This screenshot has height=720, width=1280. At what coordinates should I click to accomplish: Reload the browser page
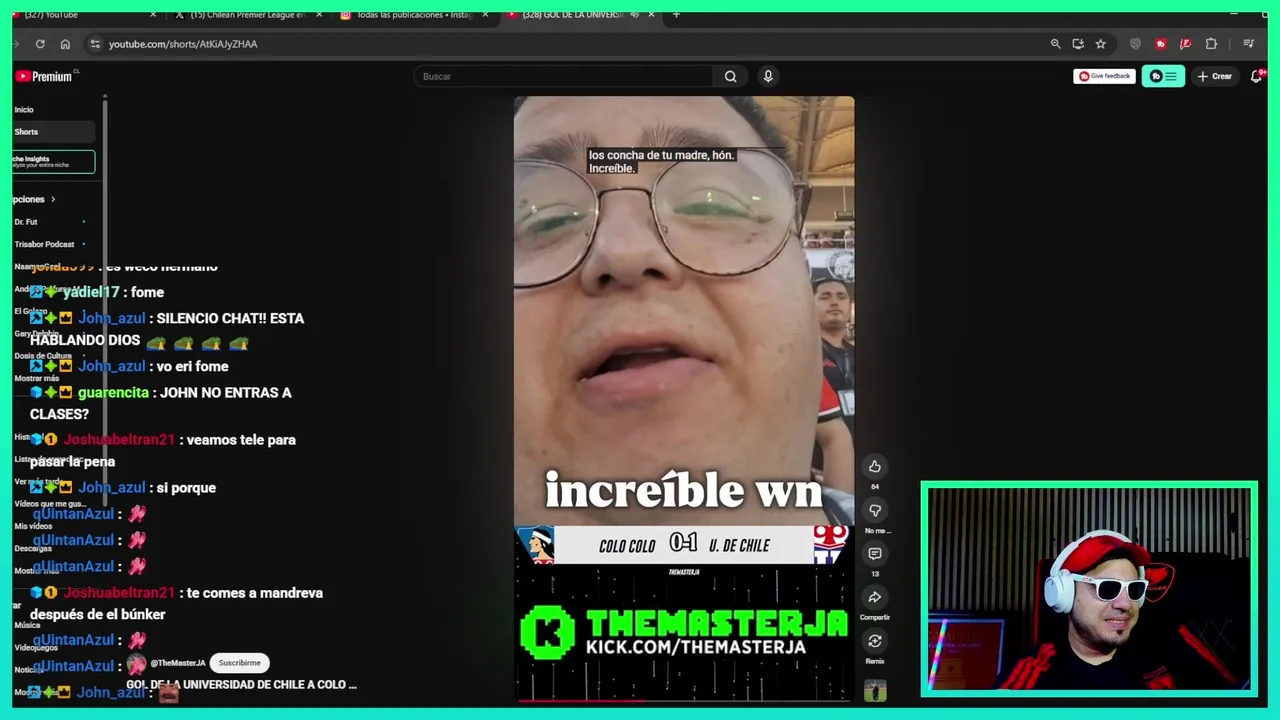point(40,44)
